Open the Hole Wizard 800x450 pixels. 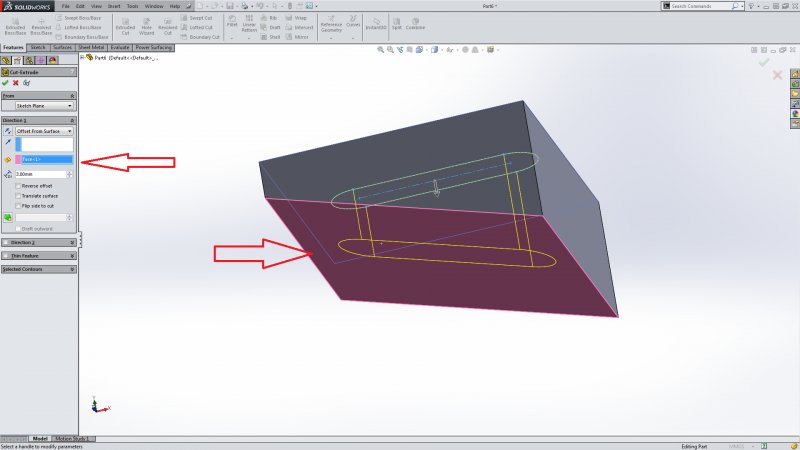(x=146, y=27)
